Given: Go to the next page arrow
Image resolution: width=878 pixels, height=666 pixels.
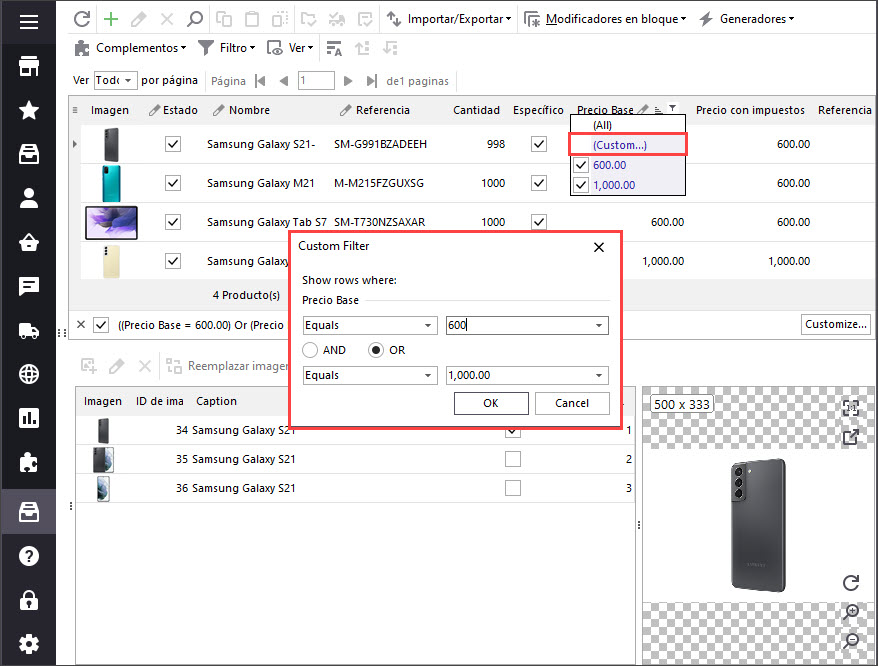Looking at the screenshot, I should [348, 81].
